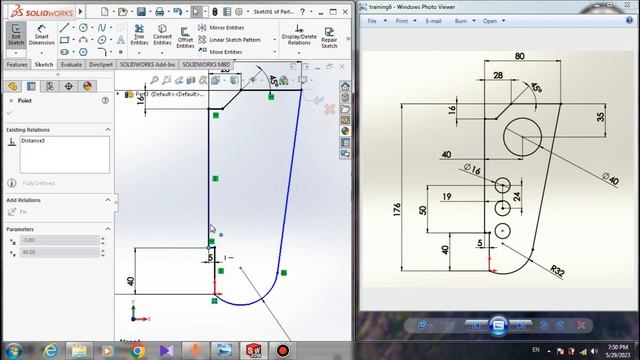
Task: Select the Arc sketch tool
Action: [83, 40]
